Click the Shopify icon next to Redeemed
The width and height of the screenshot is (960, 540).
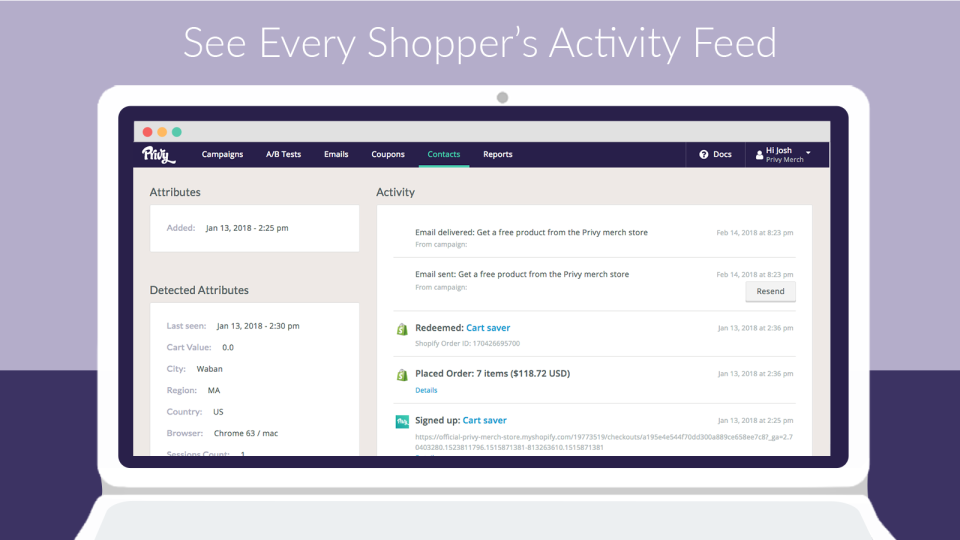click(x=402, y=329)
